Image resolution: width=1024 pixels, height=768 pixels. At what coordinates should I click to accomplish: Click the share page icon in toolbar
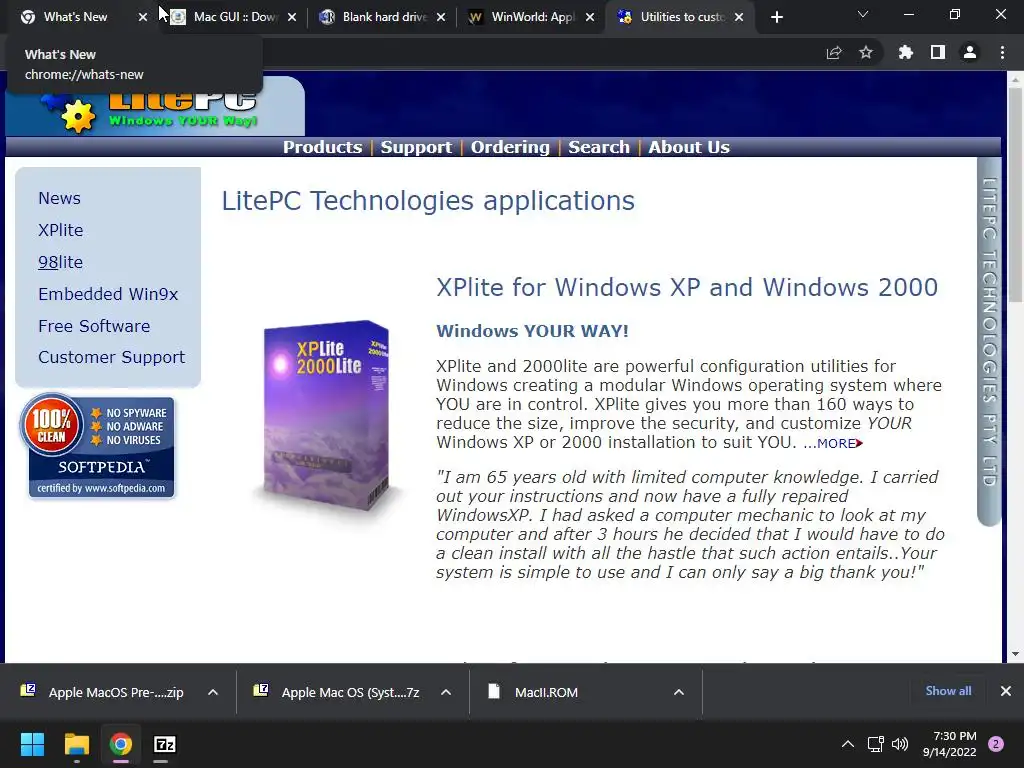pos(834,53)
